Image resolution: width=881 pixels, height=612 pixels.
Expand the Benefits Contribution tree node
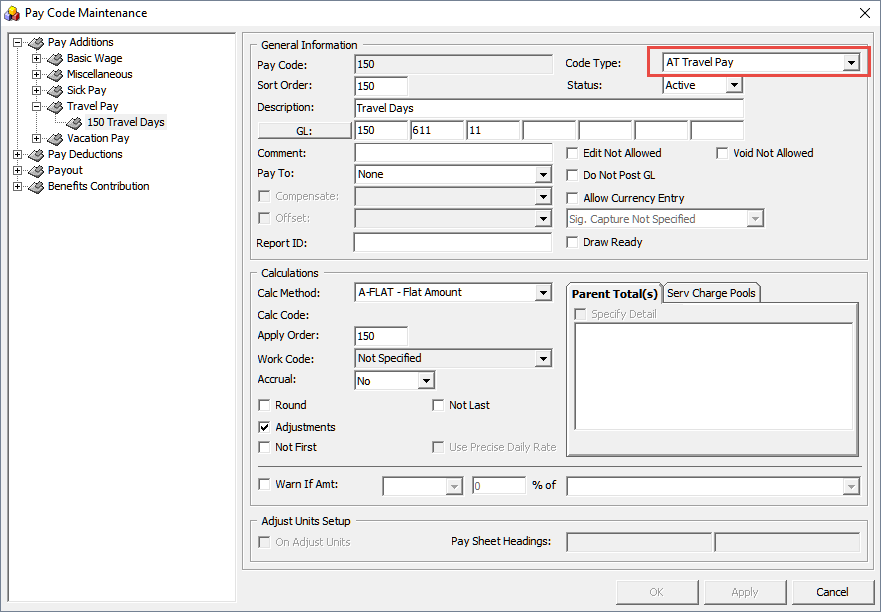17,186
